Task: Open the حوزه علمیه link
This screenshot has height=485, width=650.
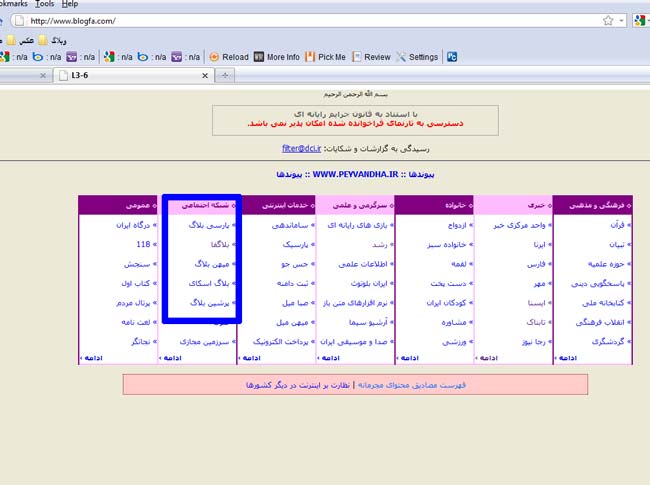Action: click(606, 264)
